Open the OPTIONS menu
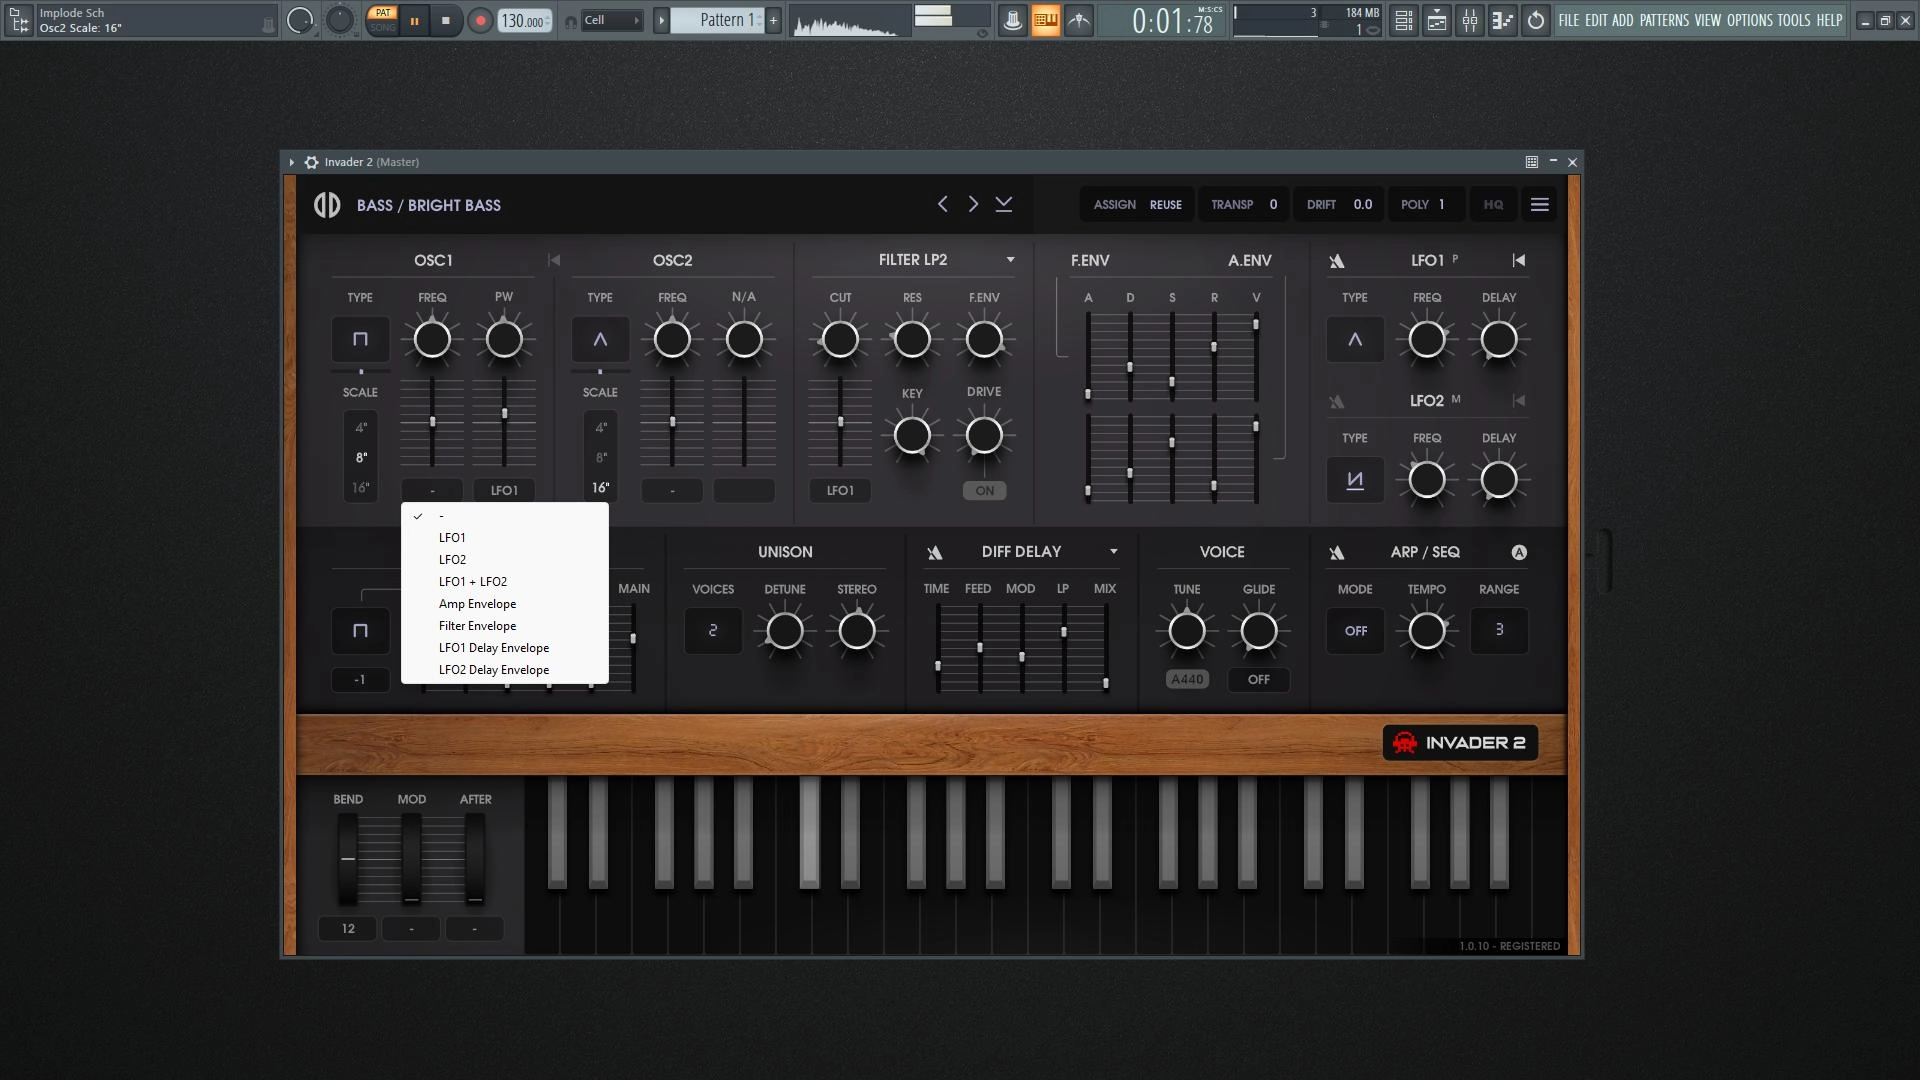 tap(1750, 20)
